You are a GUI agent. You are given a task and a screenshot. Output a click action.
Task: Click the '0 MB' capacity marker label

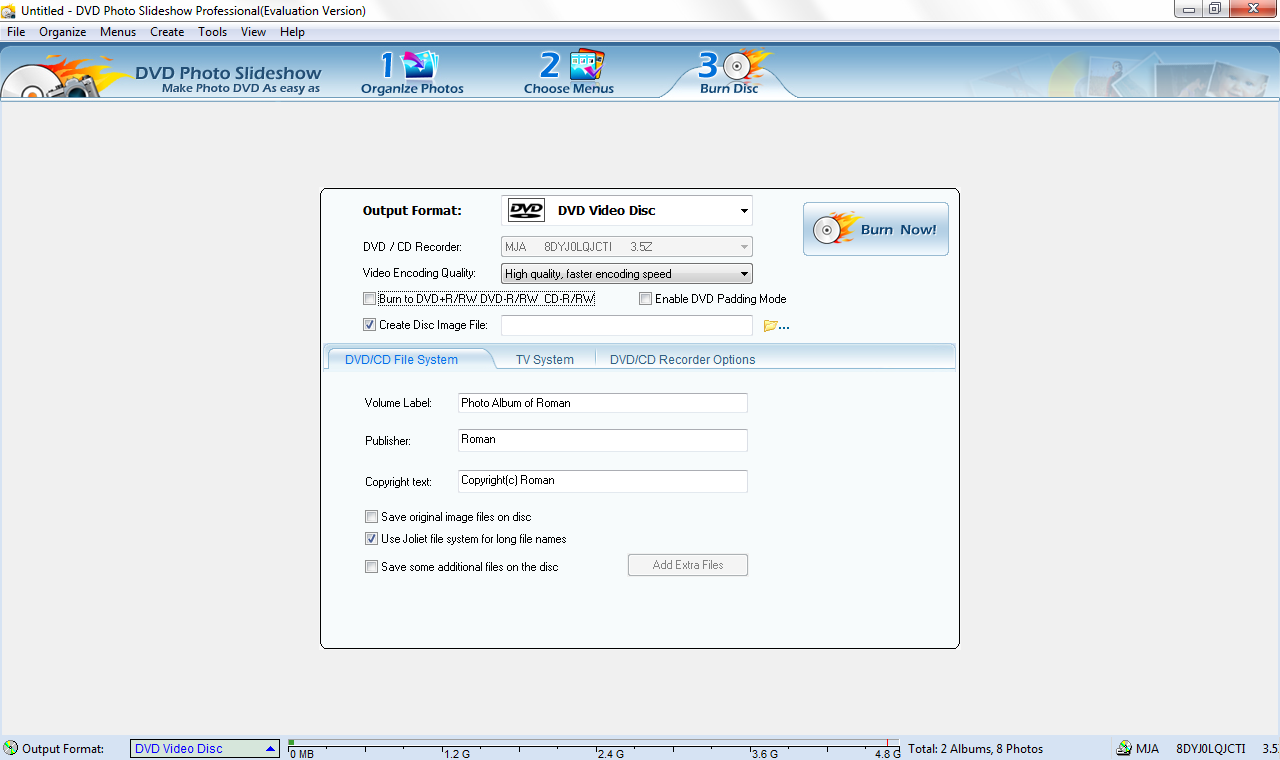point(303,754)
